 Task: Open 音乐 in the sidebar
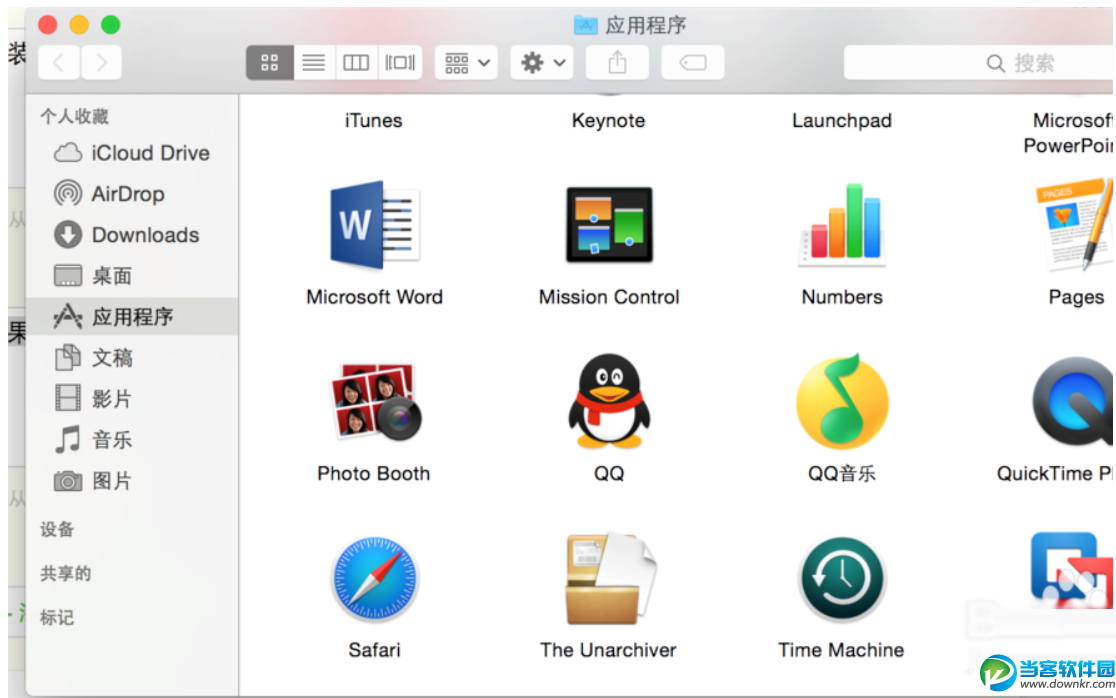coord(132,440)
